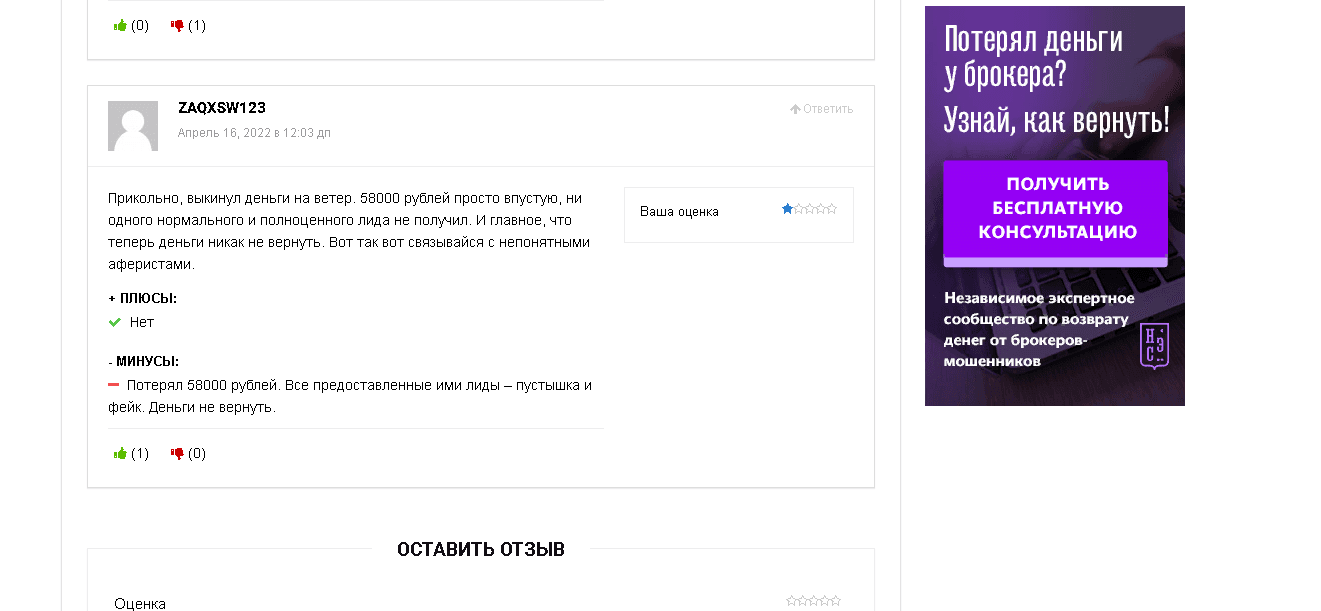
Task: Click the green checkmark icon under ПЛЮСЫ
Action: coord(113,322)
